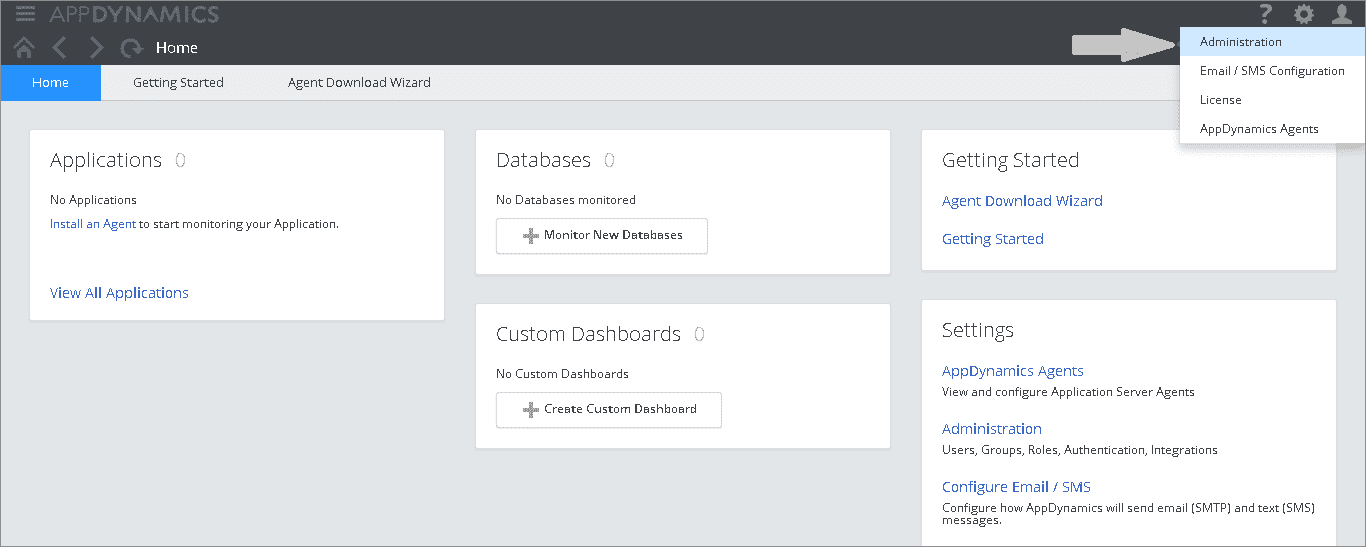
Task: Click the 'No Custom Dashboards' text
Action: [x=562, y=374]
